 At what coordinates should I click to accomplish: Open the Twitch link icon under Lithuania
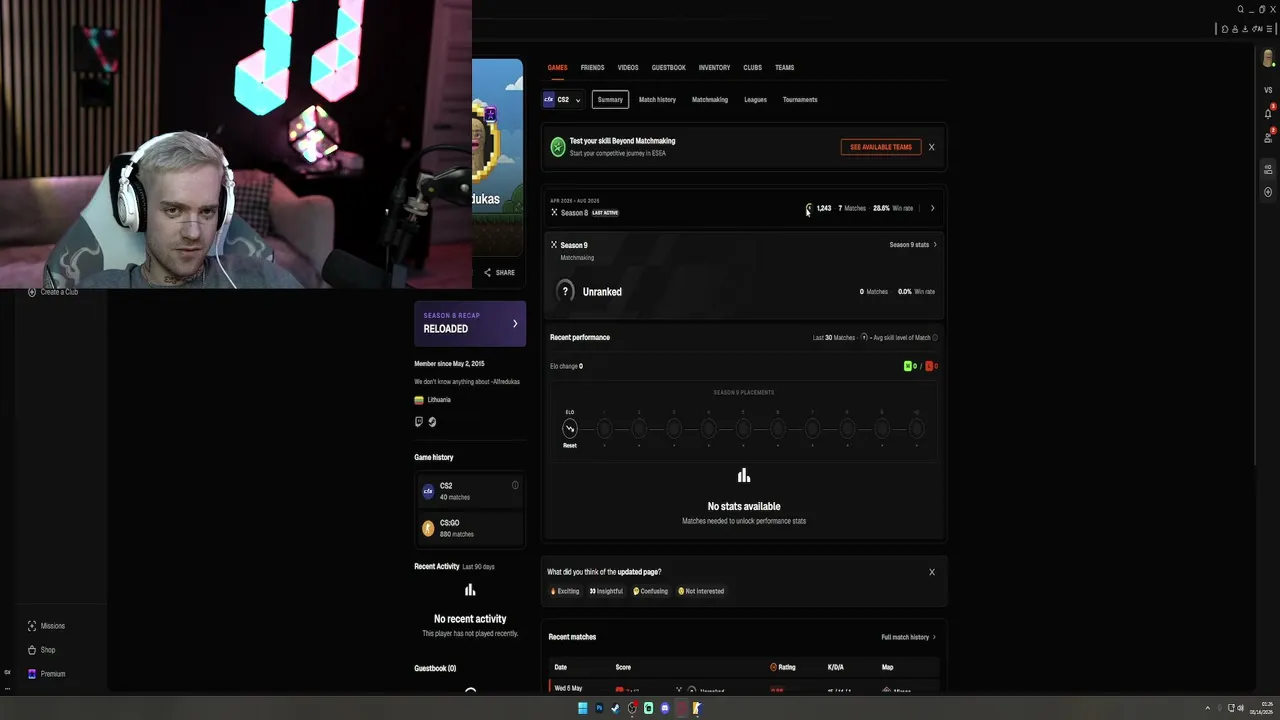coord(419,422)
